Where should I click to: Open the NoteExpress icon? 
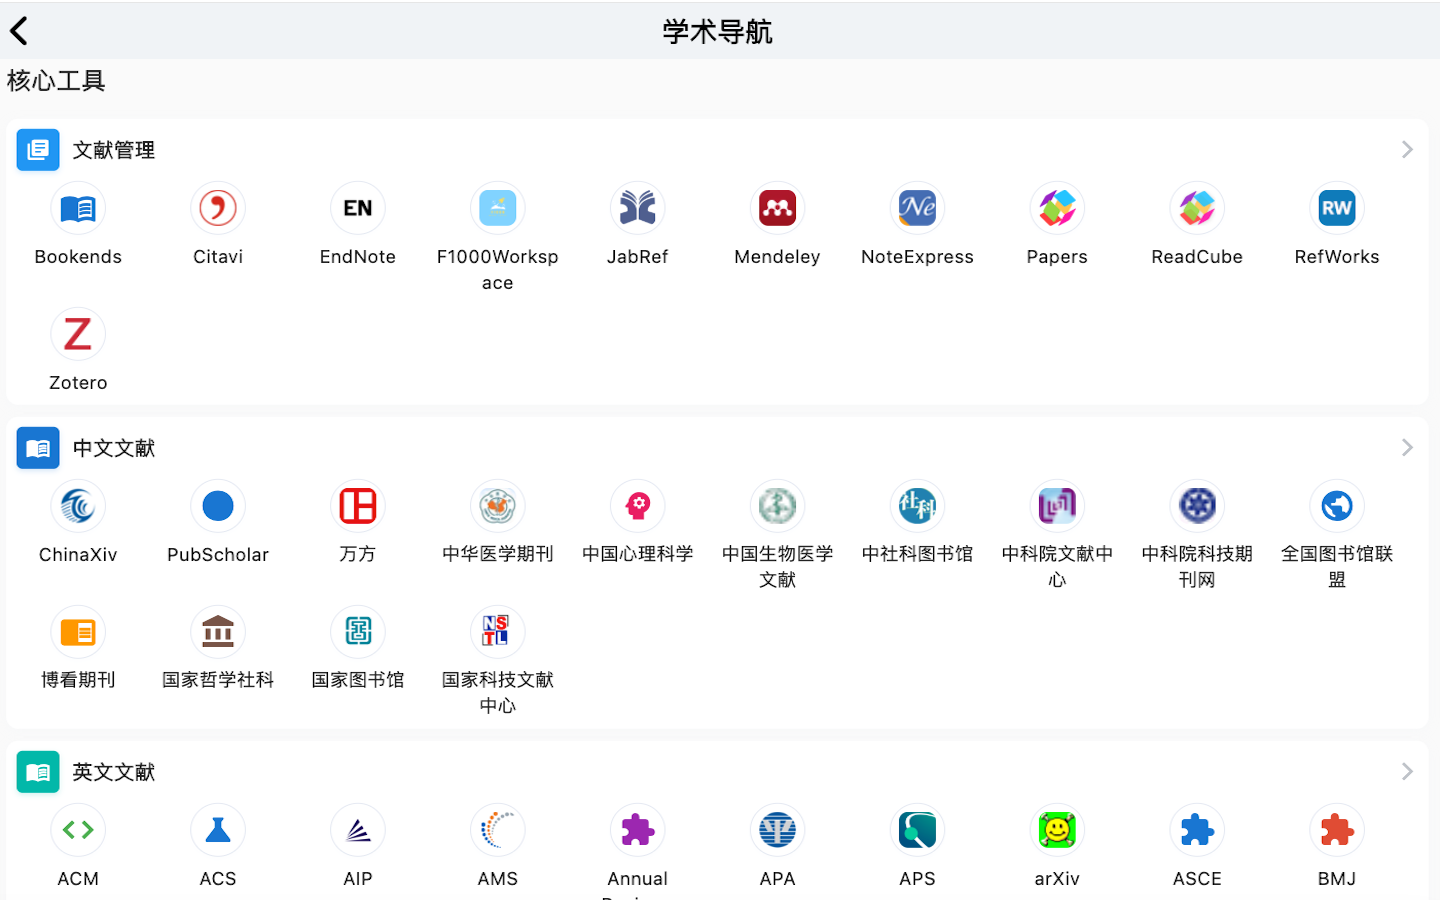[917, 208]
